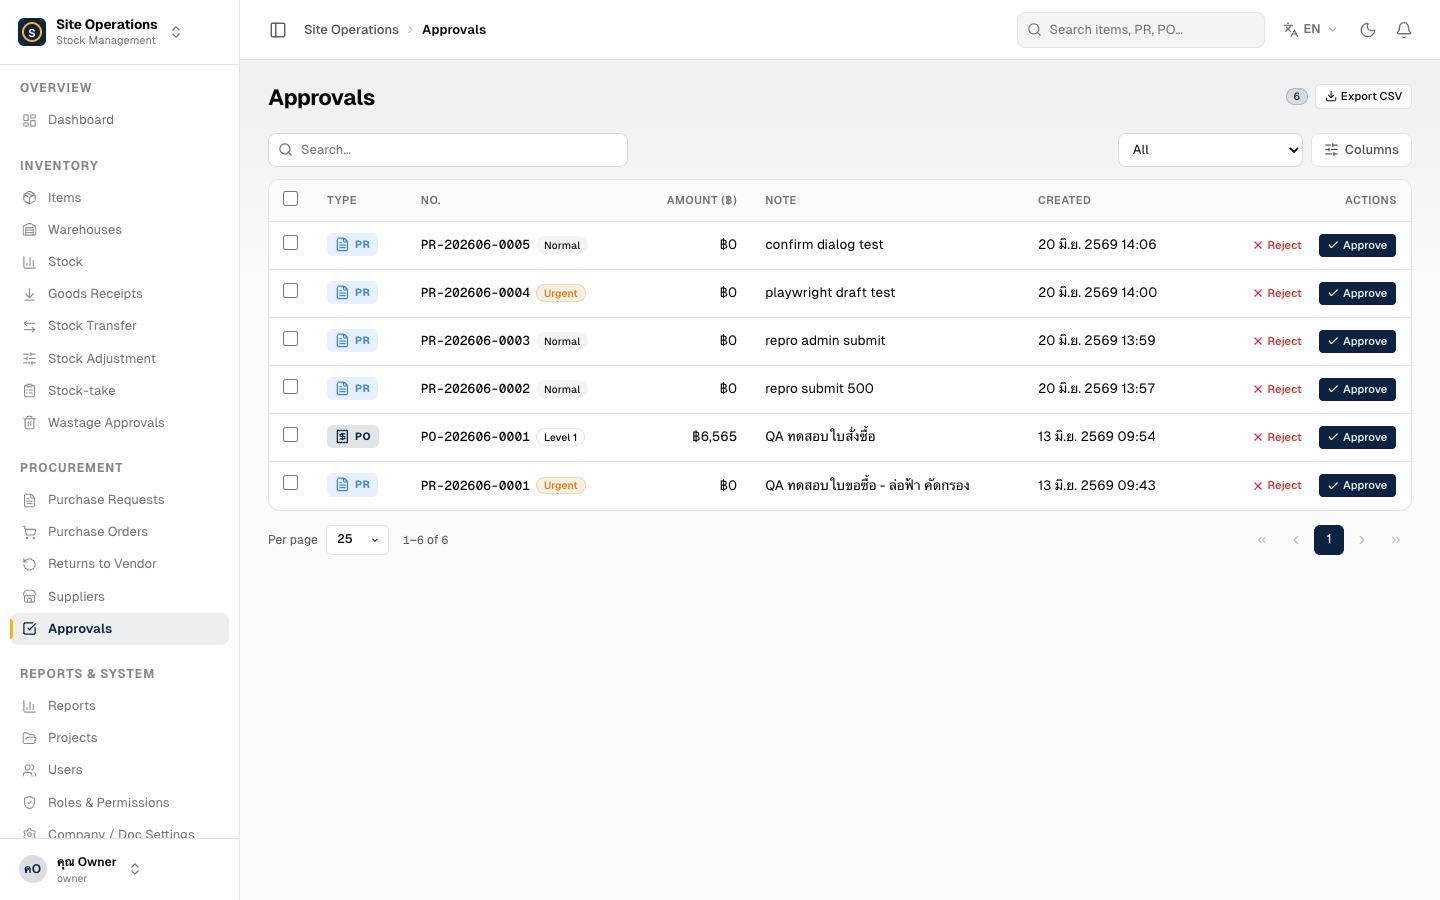The width and height of the screenshot is (1440, 900).
Task: Approve PR-202606-0005
Action: click(1357, 245)
